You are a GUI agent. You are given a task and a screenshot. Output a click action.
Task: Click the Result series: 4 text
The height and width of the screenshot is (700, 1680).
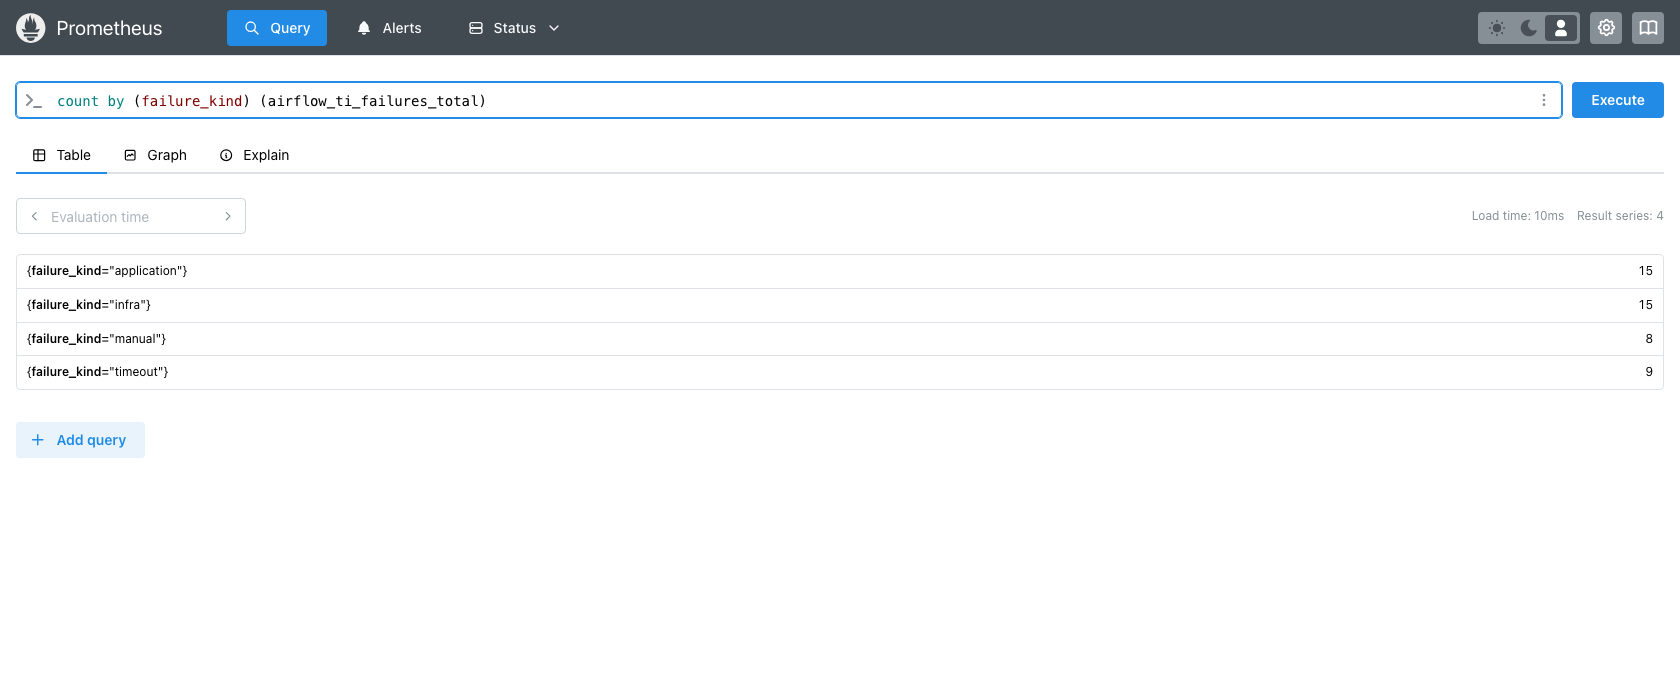[x=1620, y=216]
